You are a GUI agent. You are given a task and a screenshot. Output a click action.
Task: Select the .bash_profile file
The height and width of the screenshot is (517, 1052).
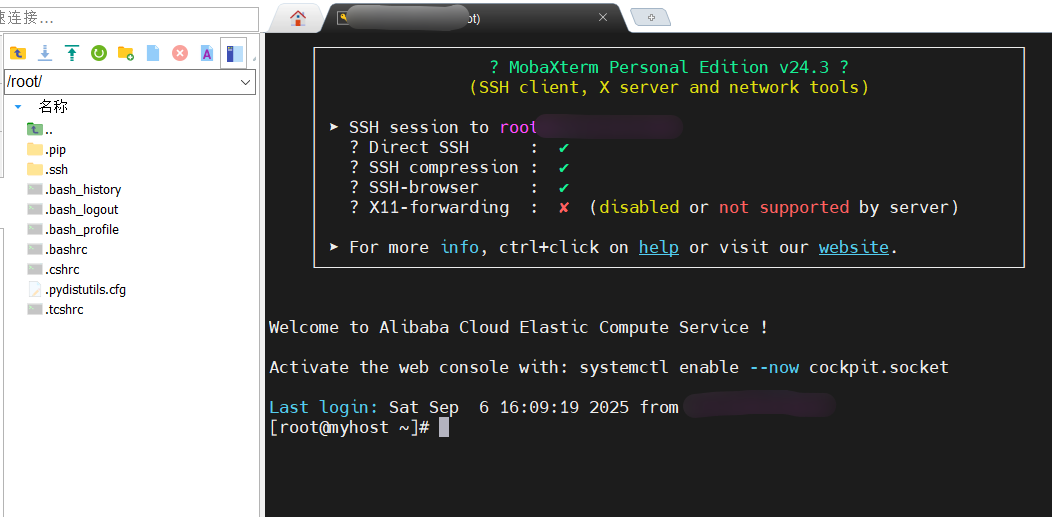(73, 230)
